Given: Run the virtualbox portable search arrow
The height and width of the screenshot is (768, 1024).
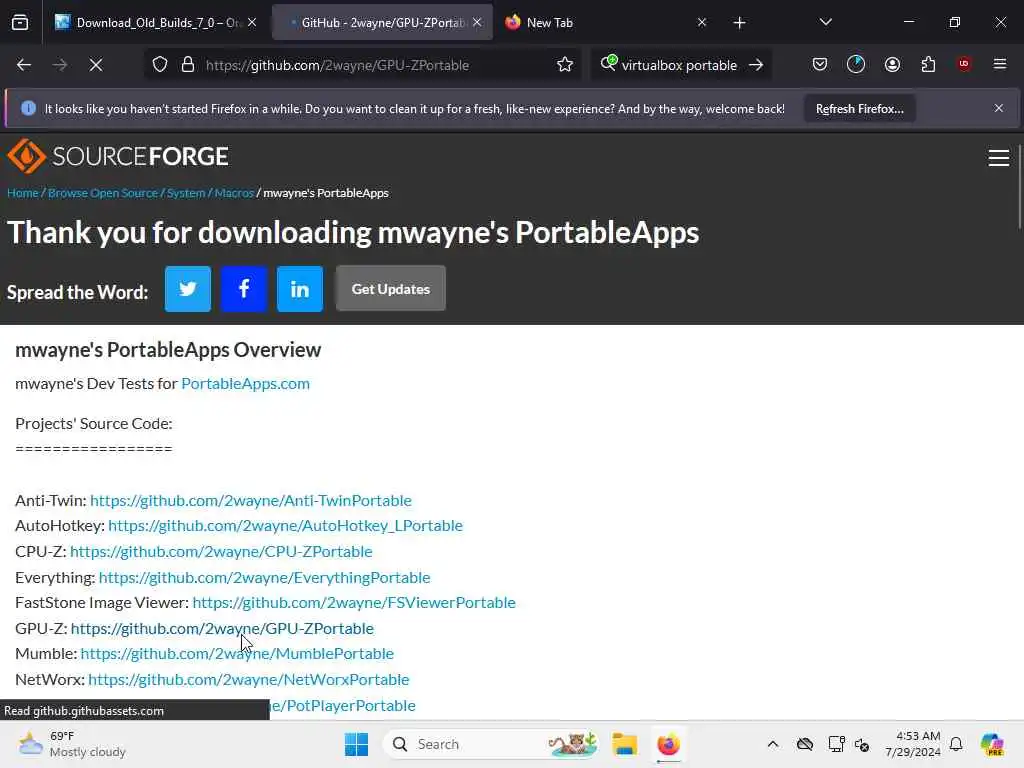Looking at the screenshot, I should (756, 65).
